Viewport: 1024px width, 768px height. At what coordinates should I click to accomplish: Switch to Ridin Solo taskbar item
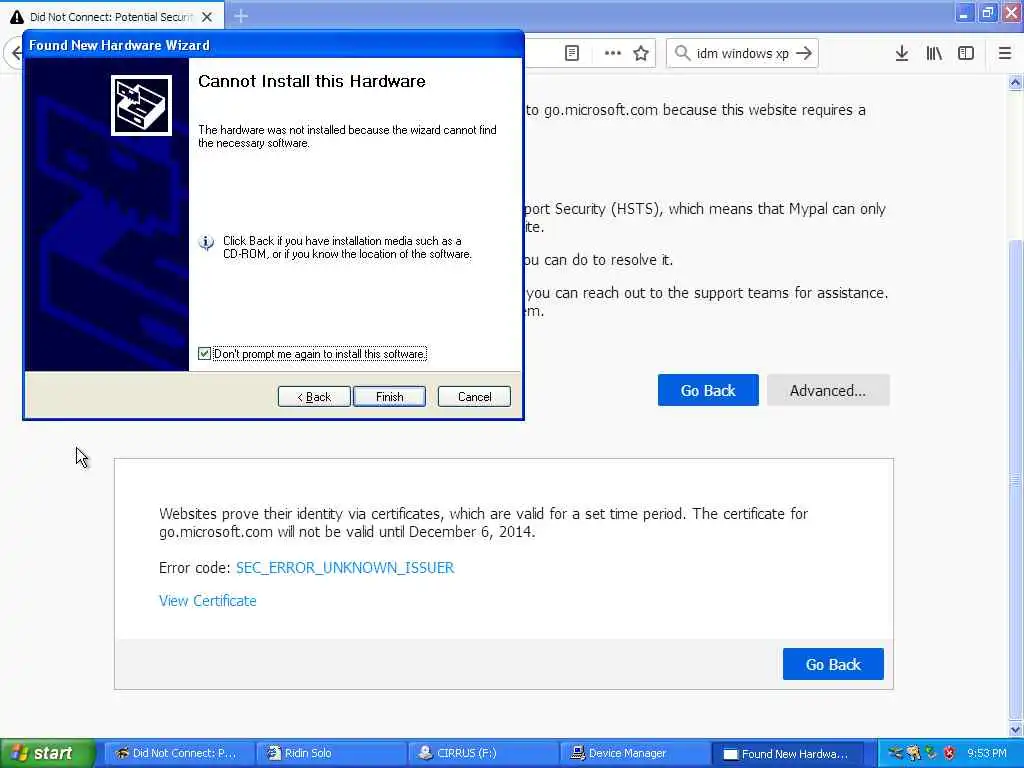330,753
